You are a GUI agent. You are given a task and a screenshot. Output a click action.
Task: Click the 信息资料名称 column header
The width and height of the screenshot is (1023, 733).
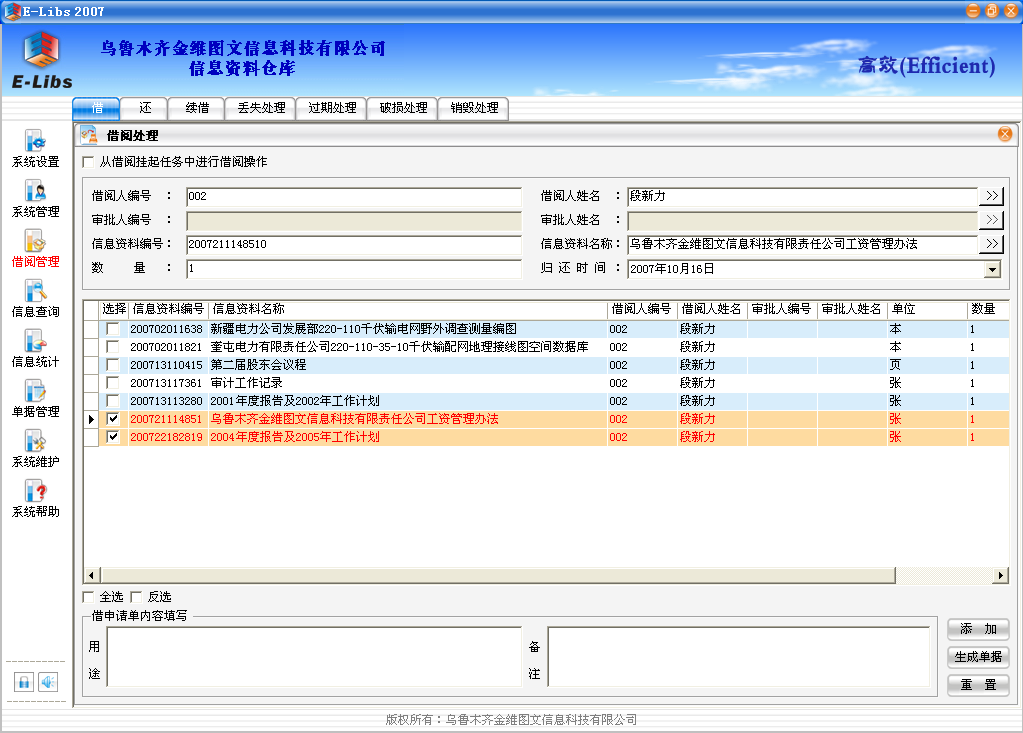coord(407,309)
